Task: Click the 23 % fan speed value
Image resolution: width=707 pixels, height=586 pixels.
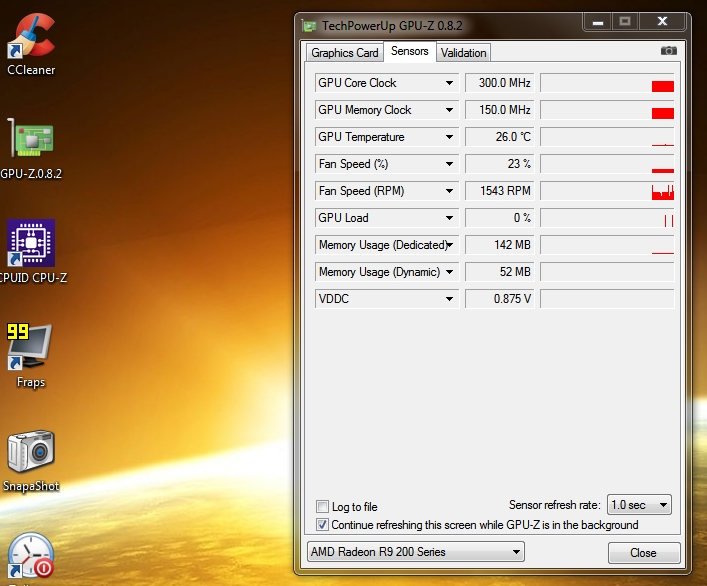Action: (x=500, y=164)
